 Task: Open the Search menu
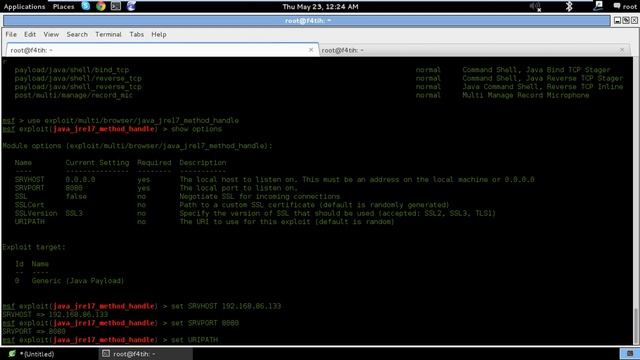coord(77,35)
